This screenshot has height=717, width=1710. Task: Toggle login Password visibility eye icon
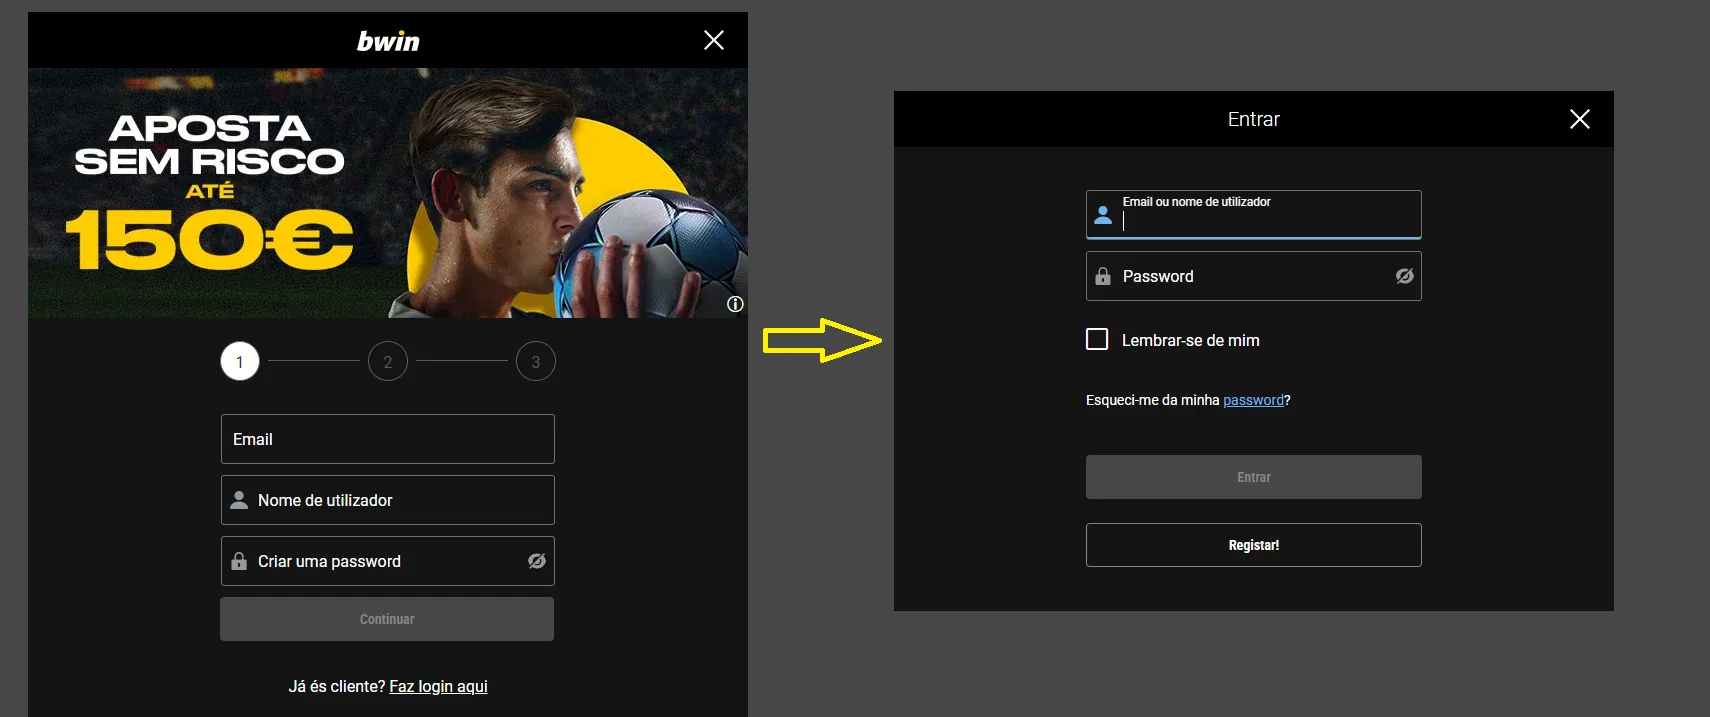[1405, 276]
